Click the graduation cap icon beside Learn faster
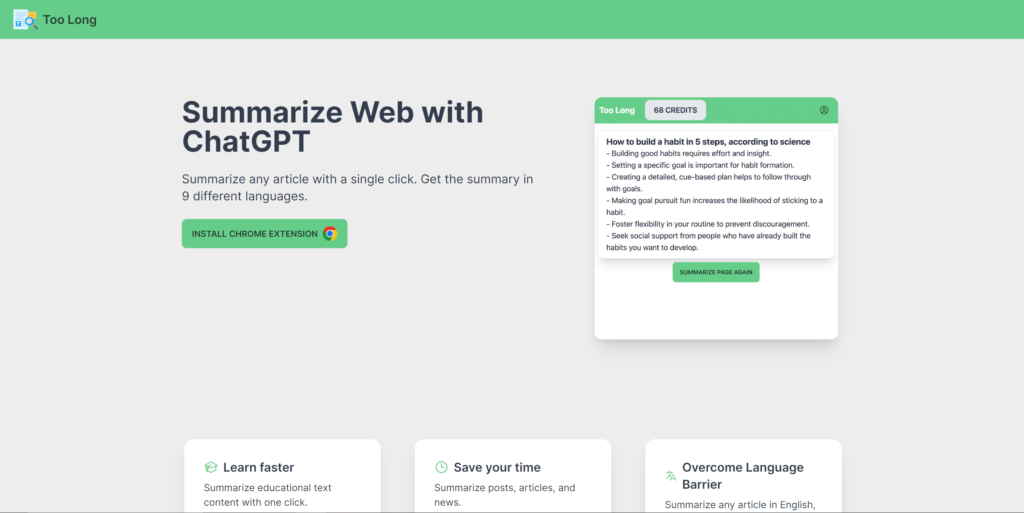The image size is (1024, 513). 211,467
